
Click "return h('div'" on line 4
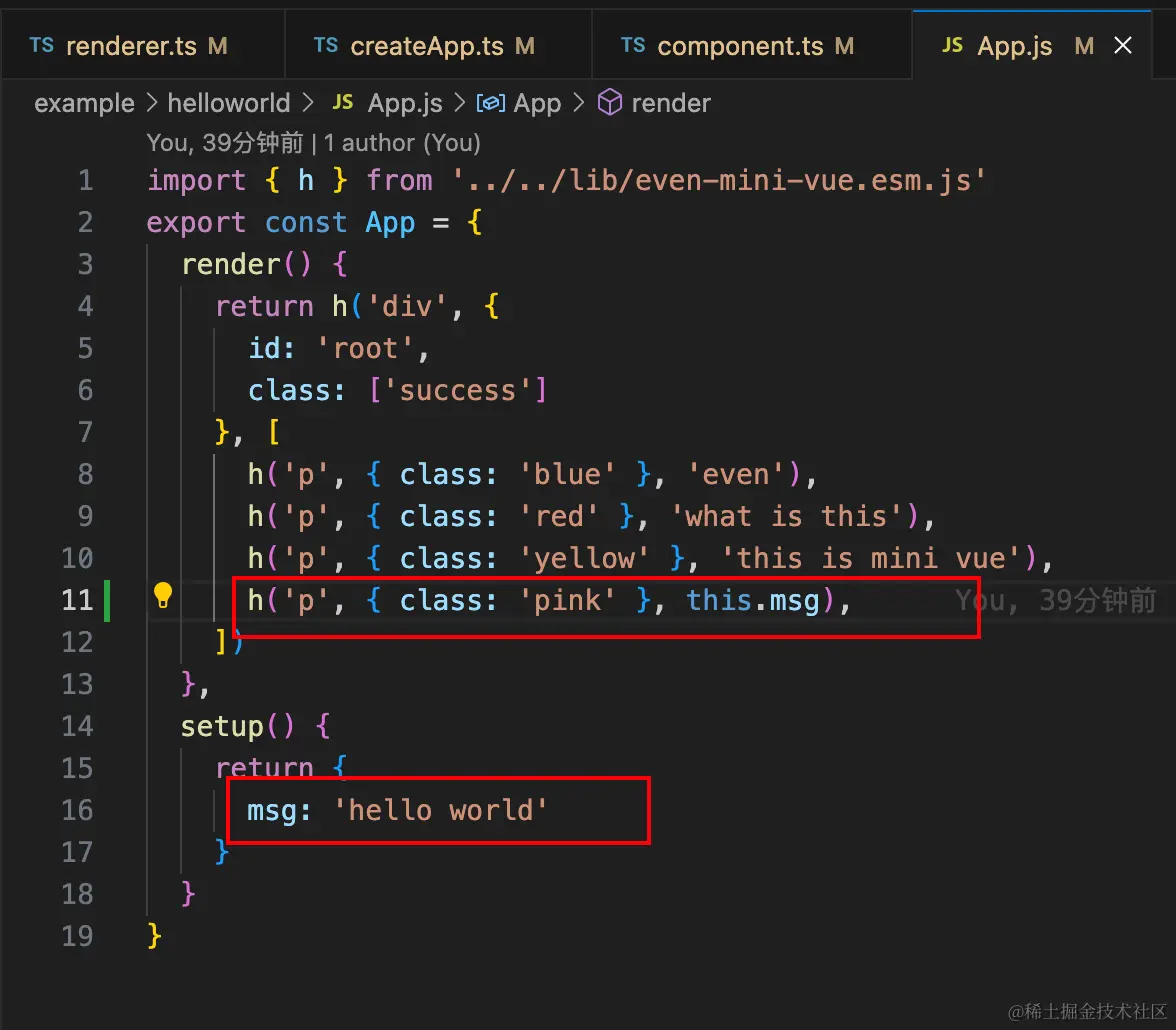331,307
